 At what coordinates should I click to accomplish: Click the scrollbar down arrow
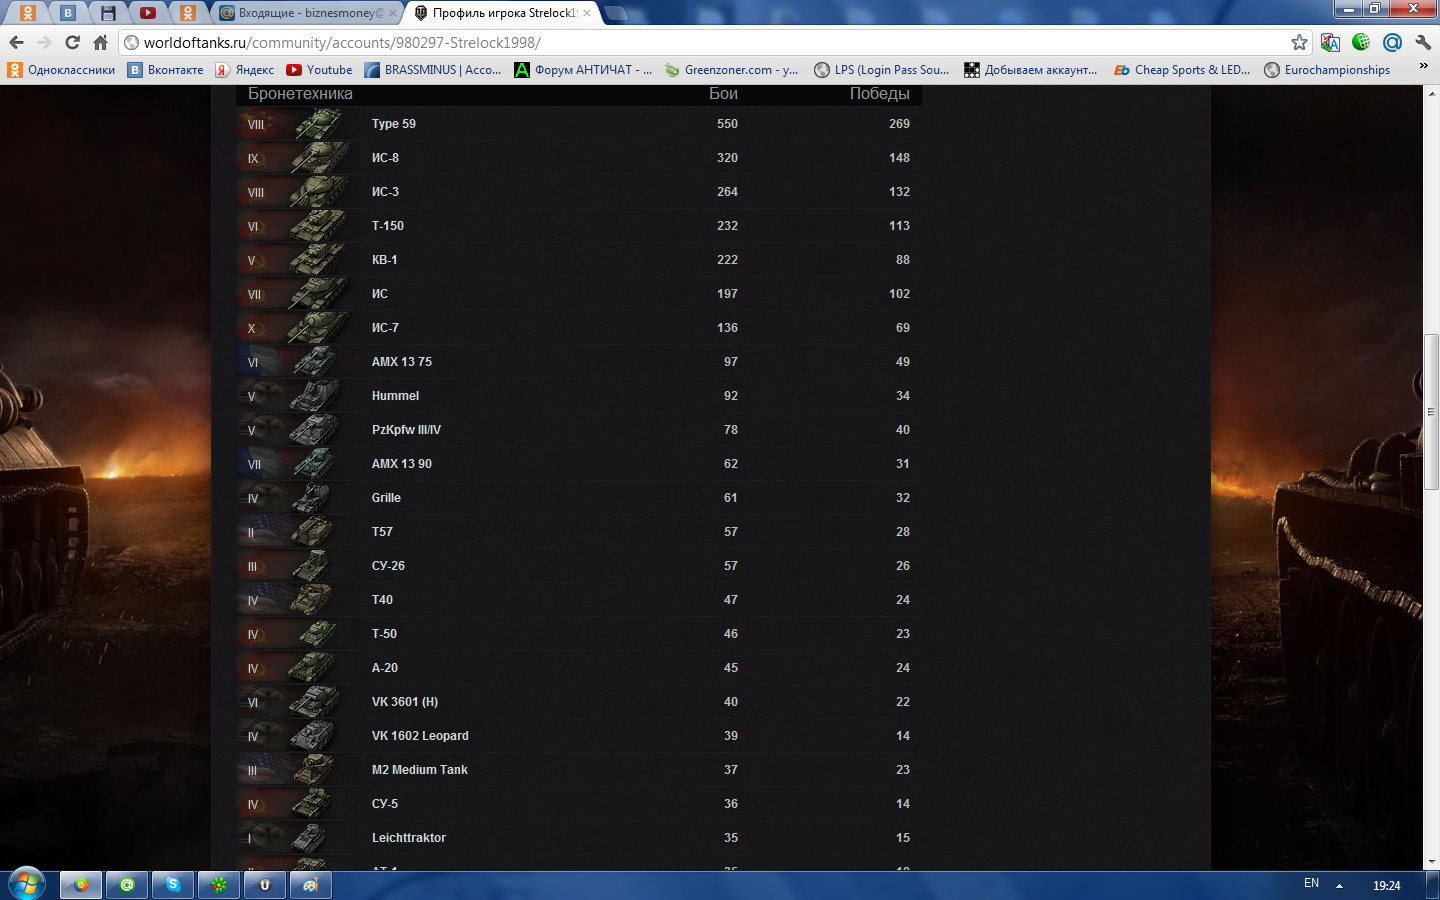click(1431, 861)
